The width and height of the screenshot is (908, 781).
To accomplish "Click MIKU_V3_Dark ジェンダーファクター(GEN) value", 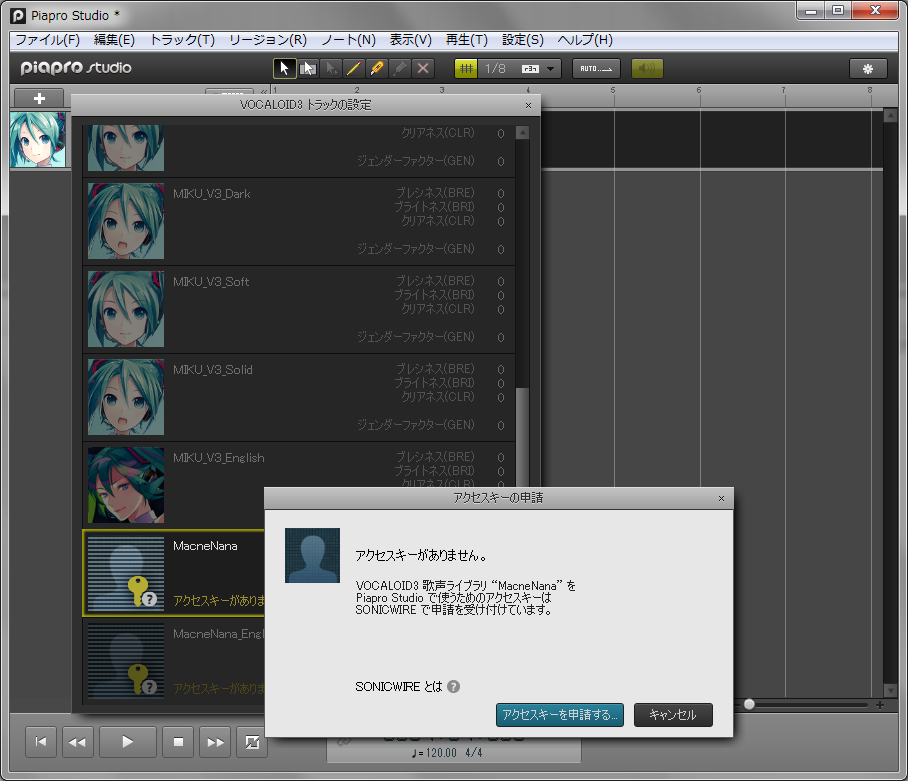I will 501,250.
